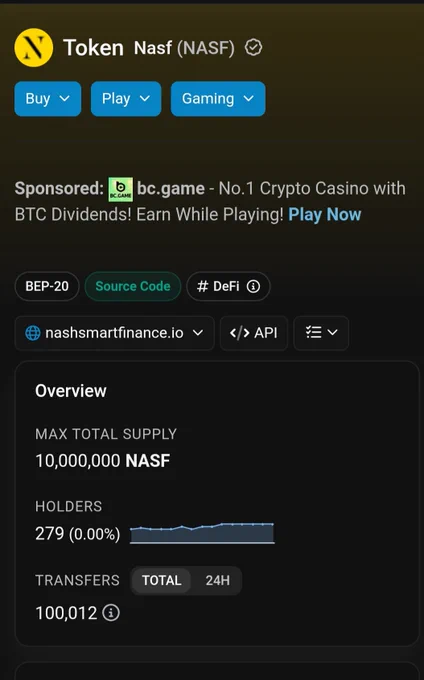Click the BEP-20 tag

point(47,286)
